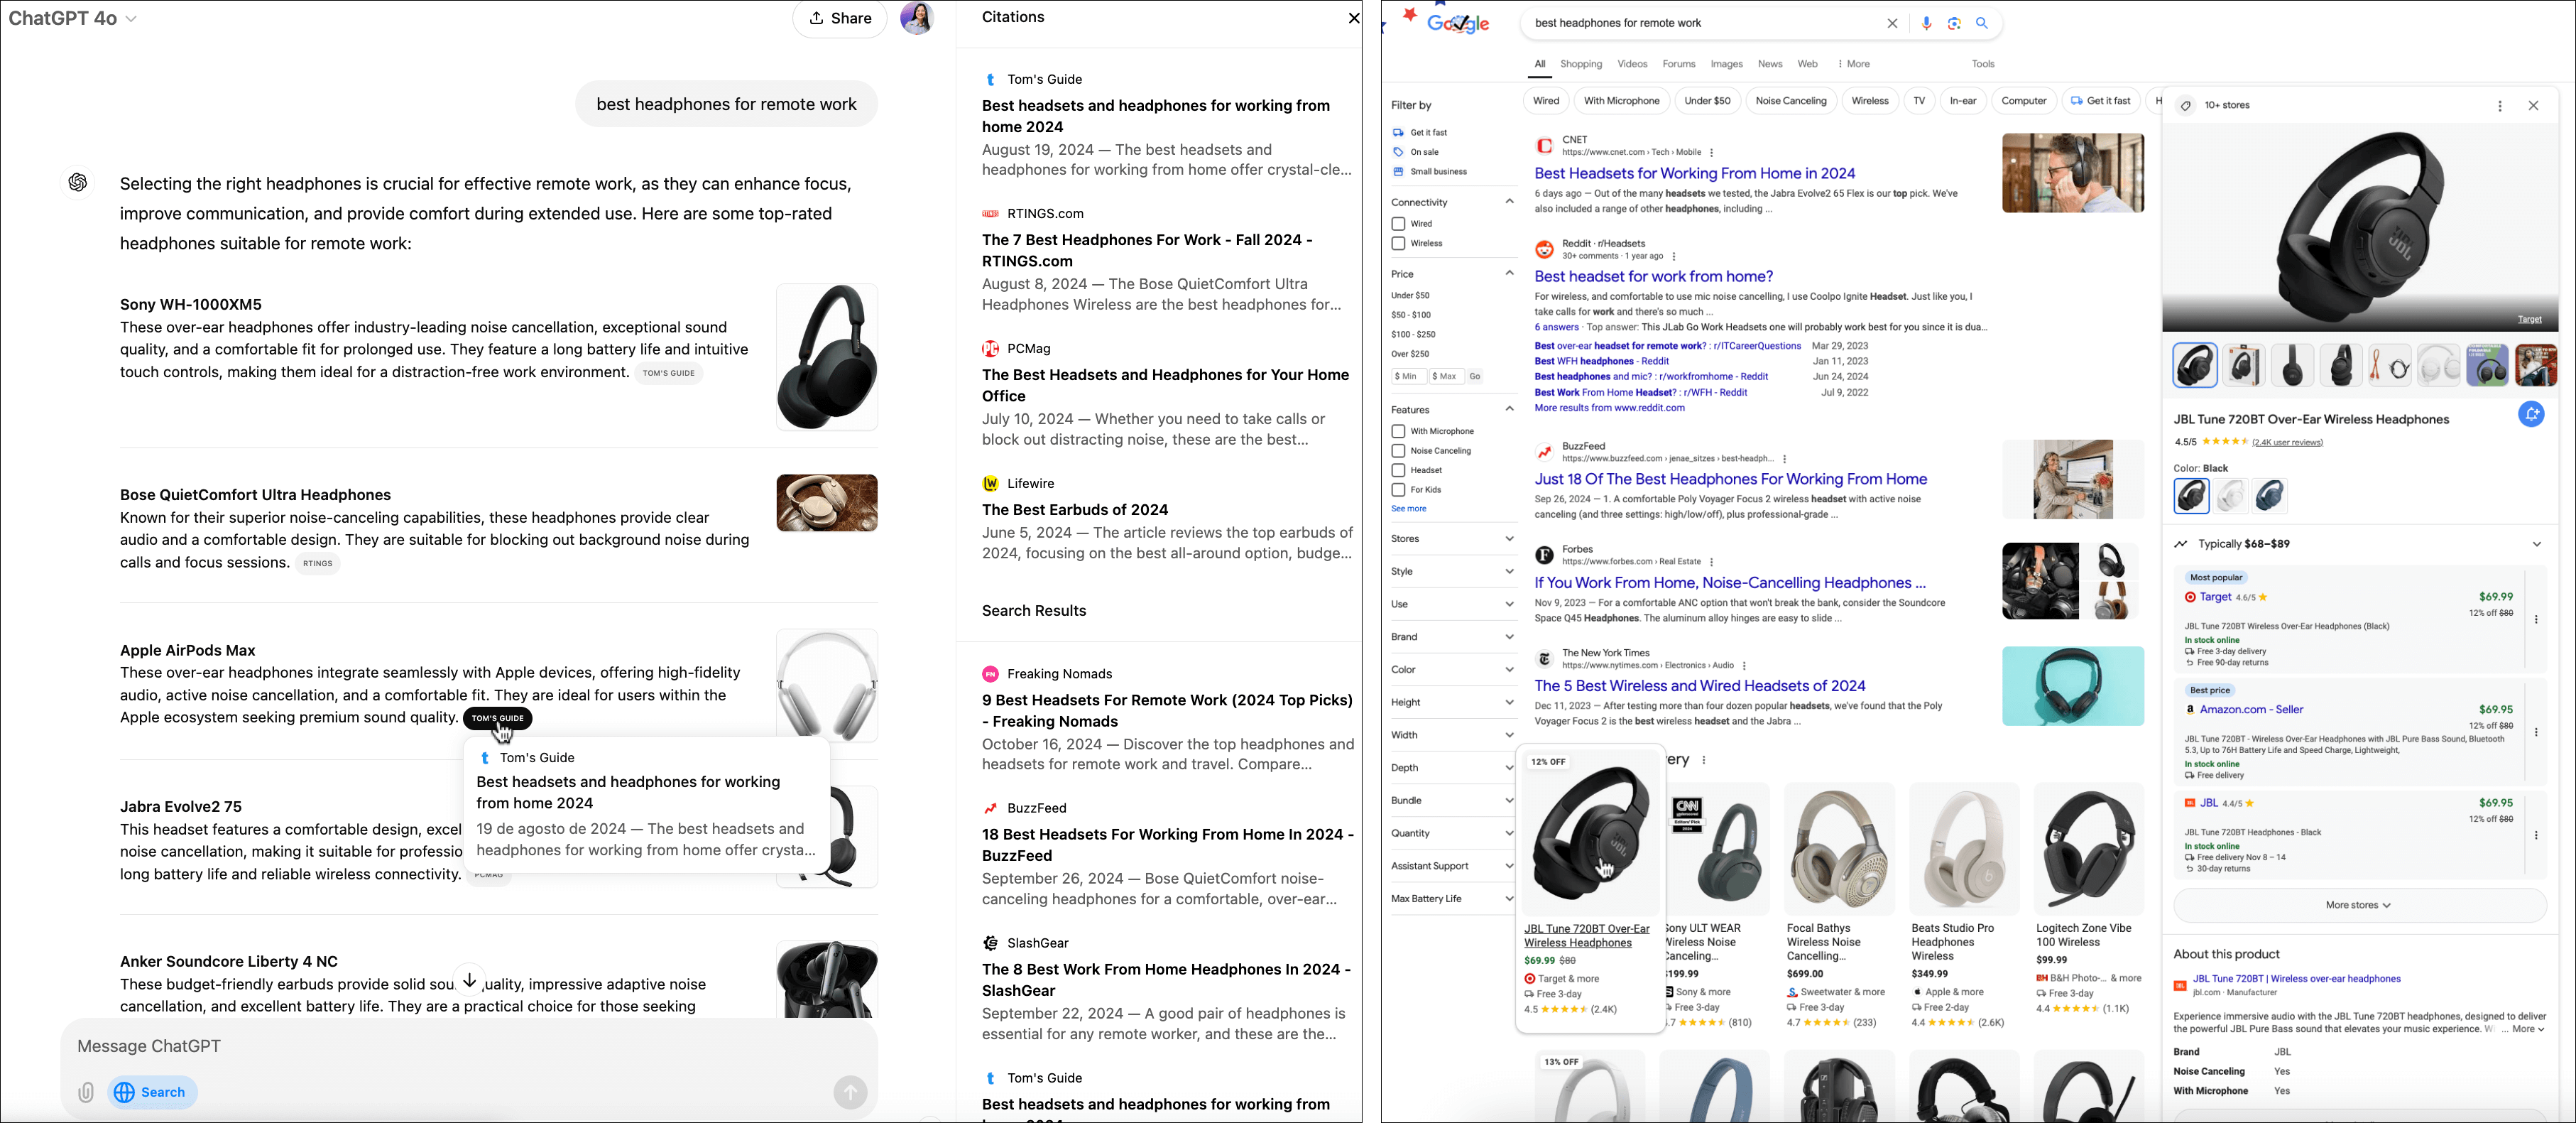Click the send message arrow button
2576x1123 pixels.
point(850,1092)
